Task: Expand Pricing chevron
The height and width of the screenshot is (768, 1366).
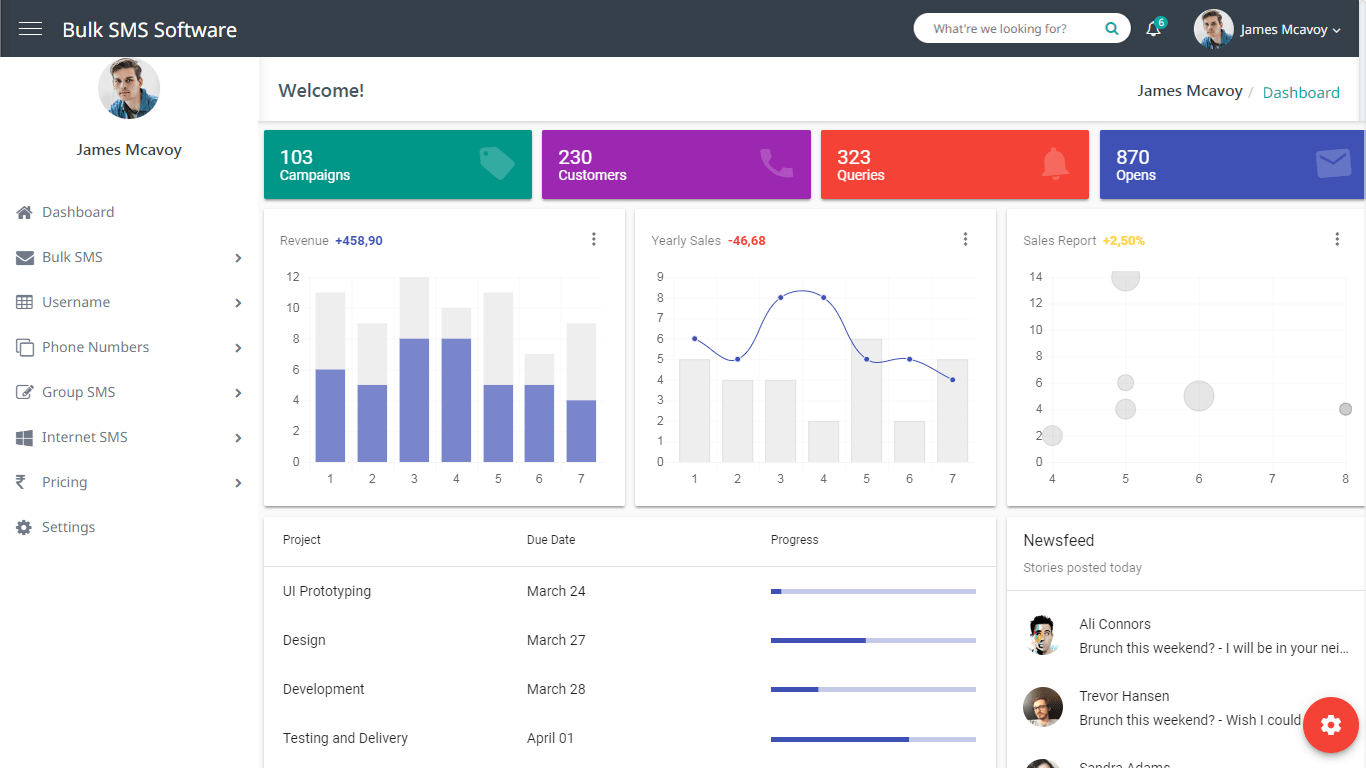Action: click(x=238, y=483)
